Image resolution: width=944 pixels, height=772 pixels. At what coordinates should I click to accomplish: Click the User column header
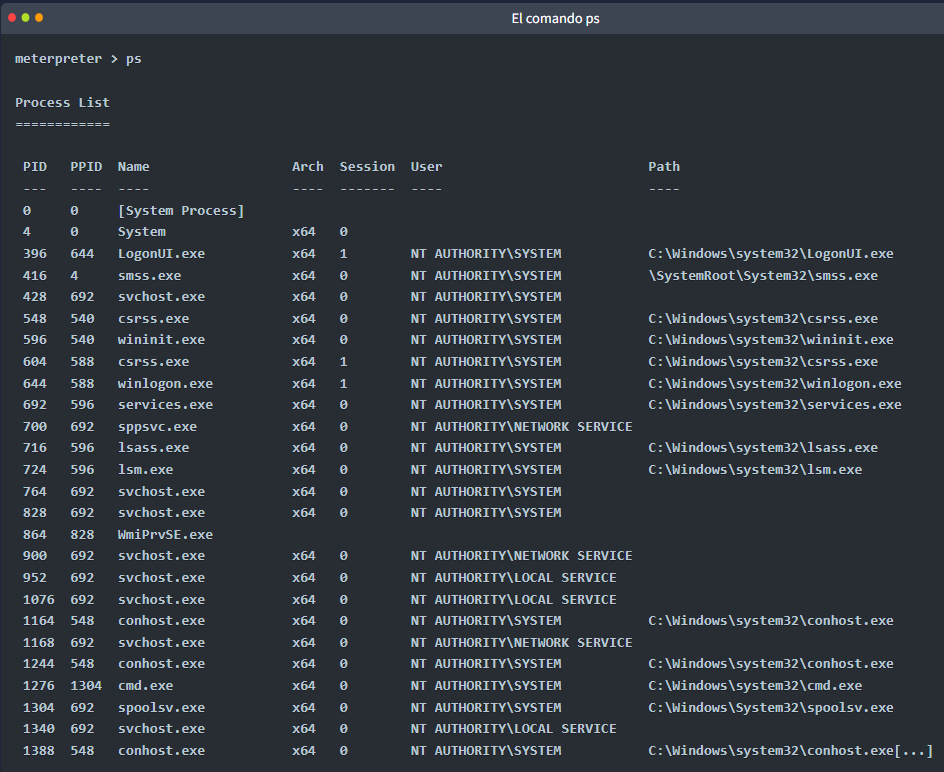(426, 167)
